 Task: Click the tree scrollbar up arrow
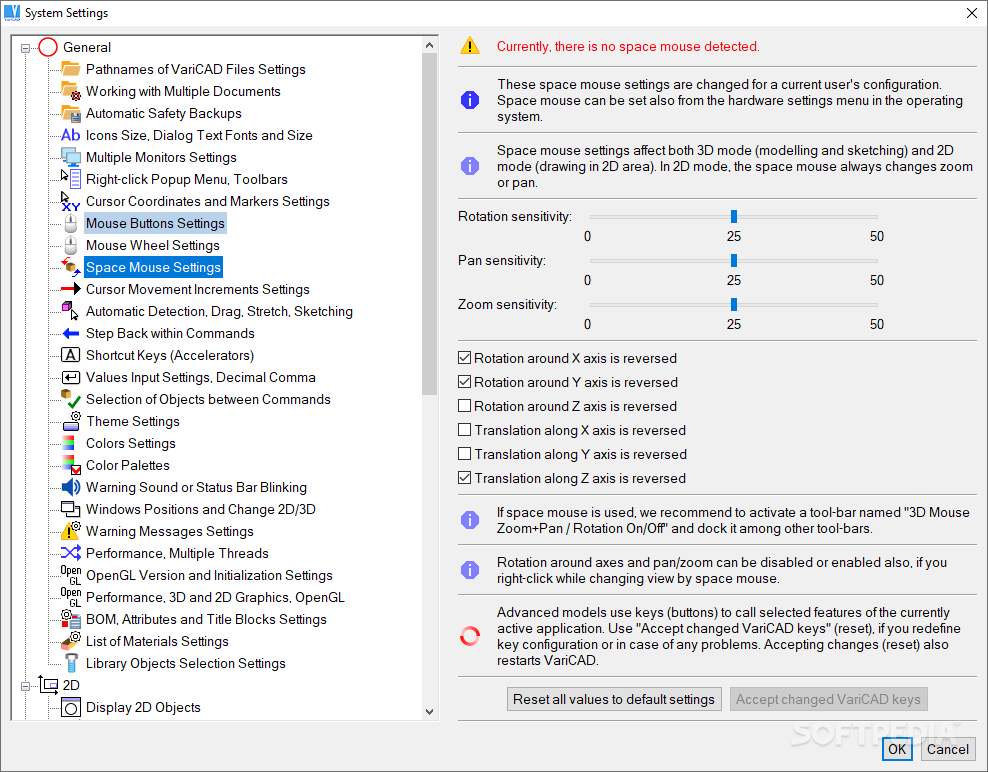pos(429,45)
